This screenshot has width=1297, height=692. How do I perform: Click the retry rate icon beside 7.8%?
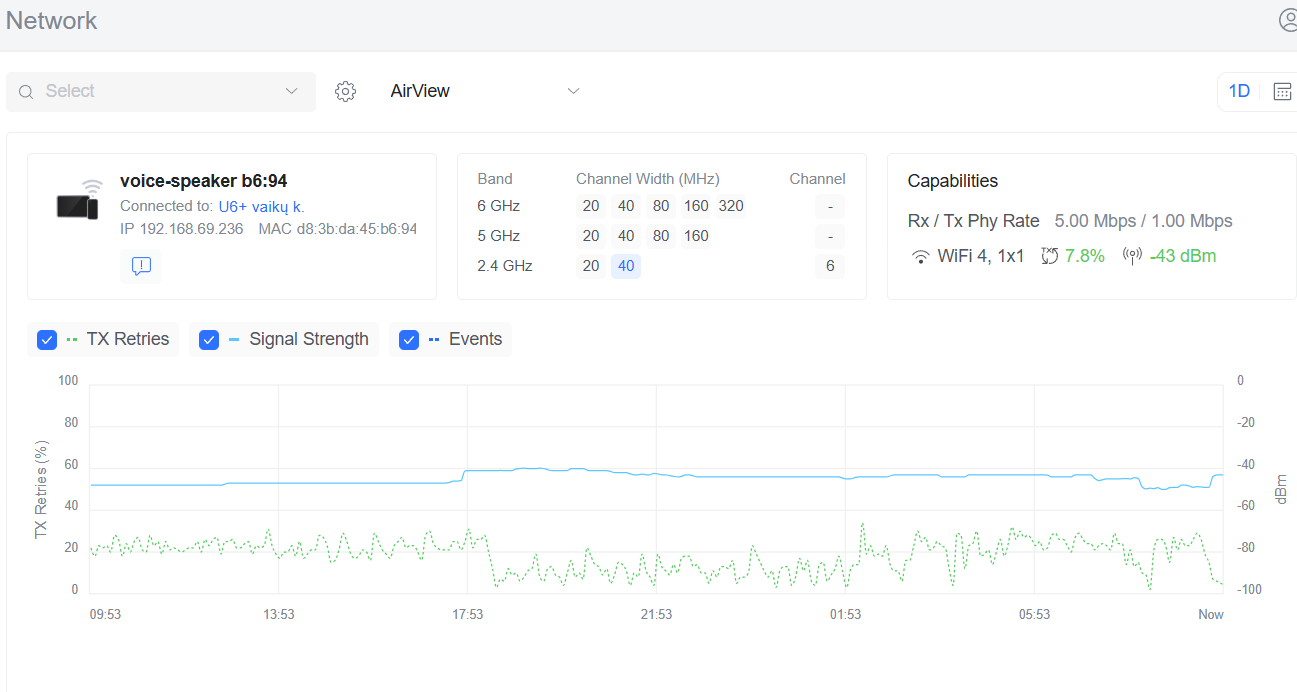point(1049,256)
